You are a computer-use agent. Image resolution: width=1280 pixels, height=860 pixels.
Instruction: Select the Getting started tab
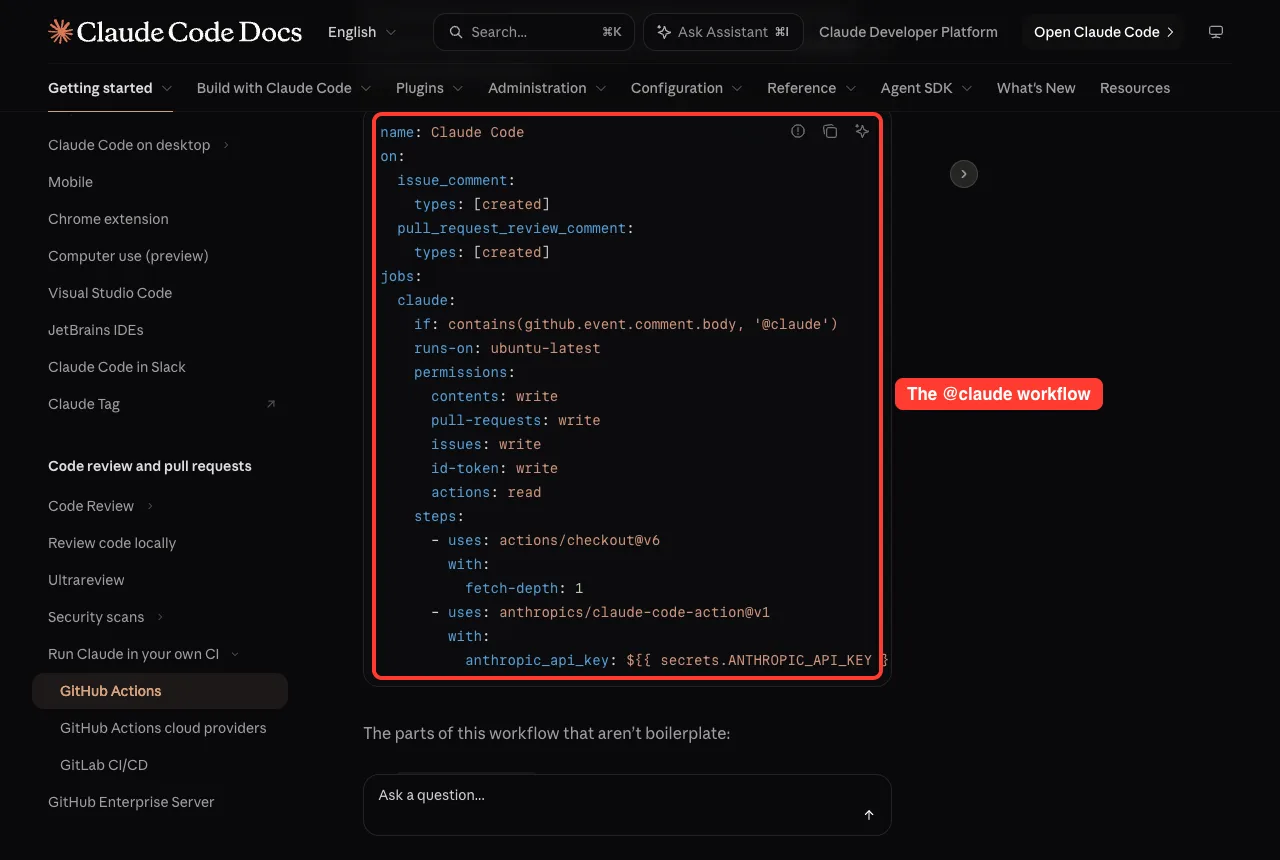click(x=110, y=88)
